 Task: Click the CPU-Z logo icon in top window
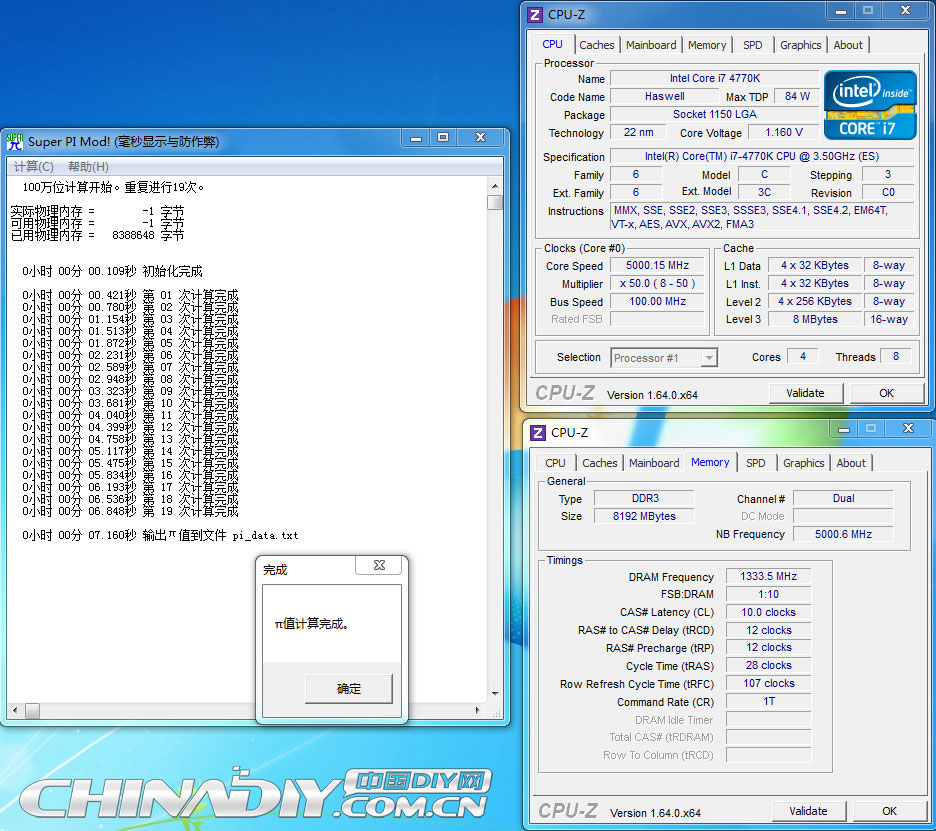pyautogui.click(x=535, y=14)
